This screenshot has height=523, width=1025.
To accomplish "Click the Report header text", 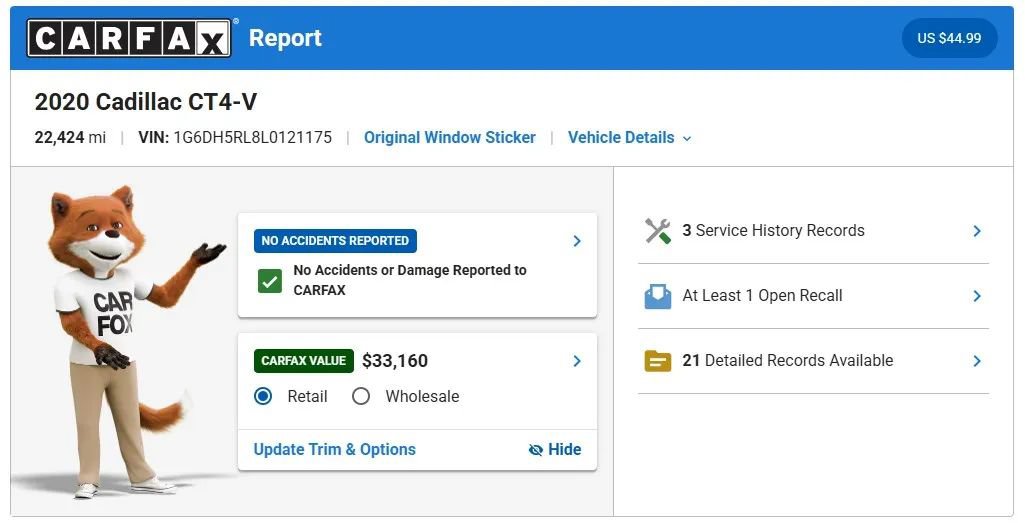I will [285, 38].
